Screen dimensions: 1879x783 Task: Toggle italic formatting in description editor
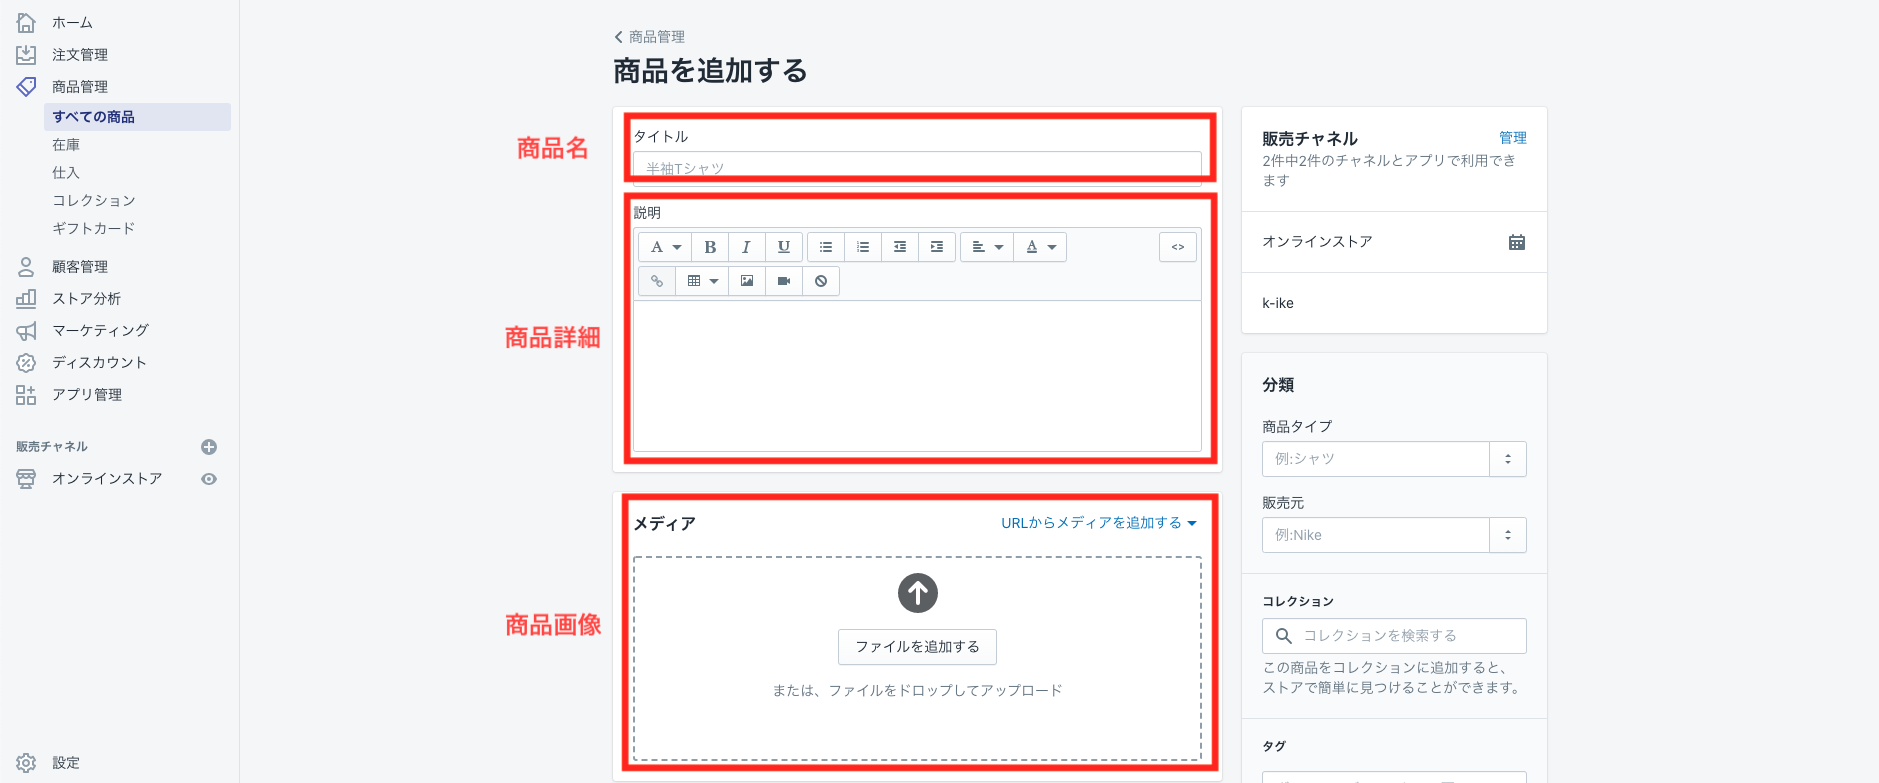click(x=746, y=247)
